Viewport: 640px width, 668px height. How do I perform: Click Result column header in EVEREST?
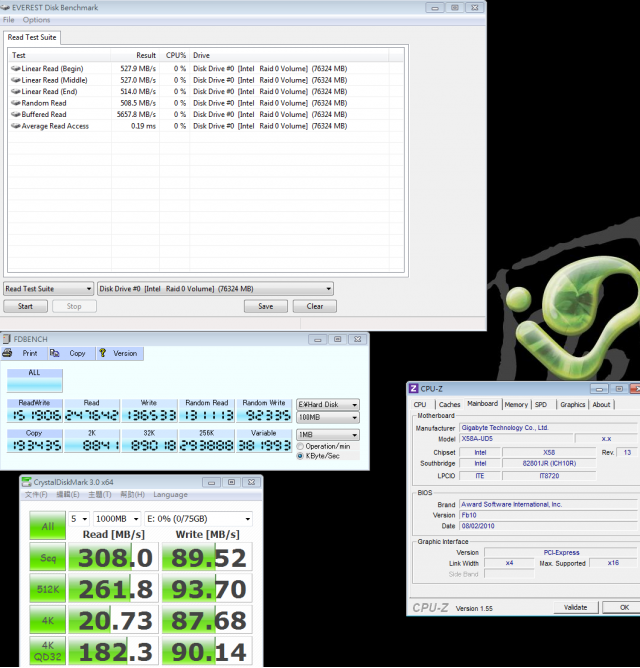click(135, 55)
